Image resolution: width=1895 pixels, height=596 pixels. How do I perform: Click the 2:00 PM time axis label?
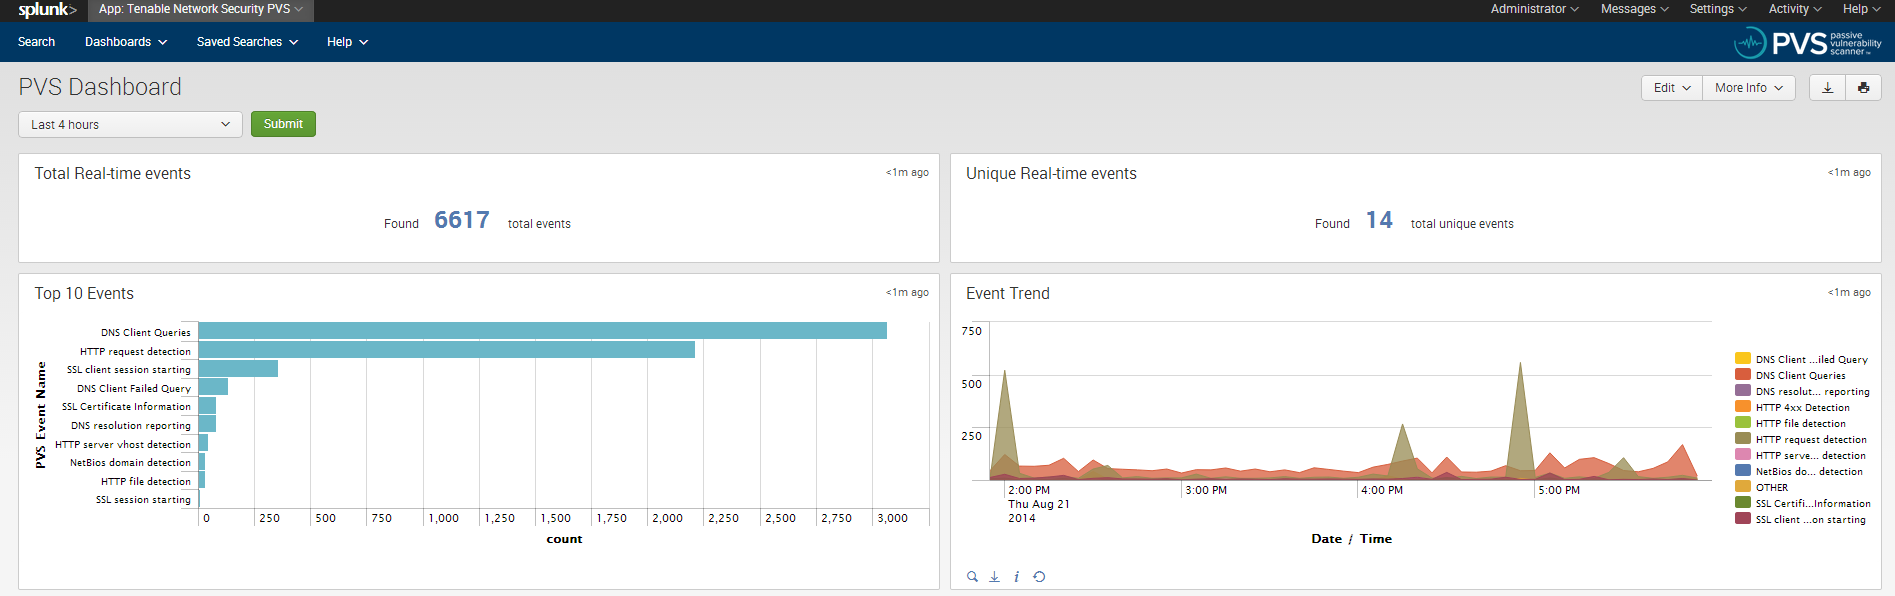pos(1029,490)
